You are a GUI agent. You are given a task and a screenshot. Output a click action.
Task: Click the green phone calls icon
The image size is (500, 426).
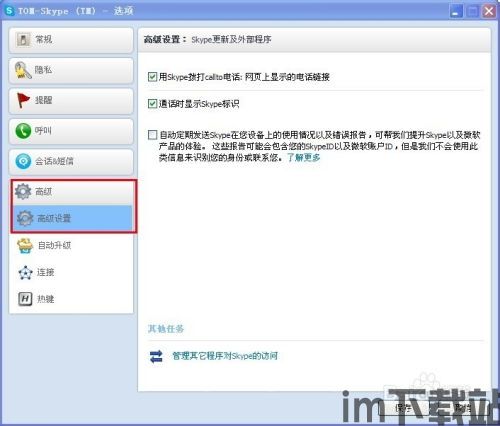click(23, 131)
